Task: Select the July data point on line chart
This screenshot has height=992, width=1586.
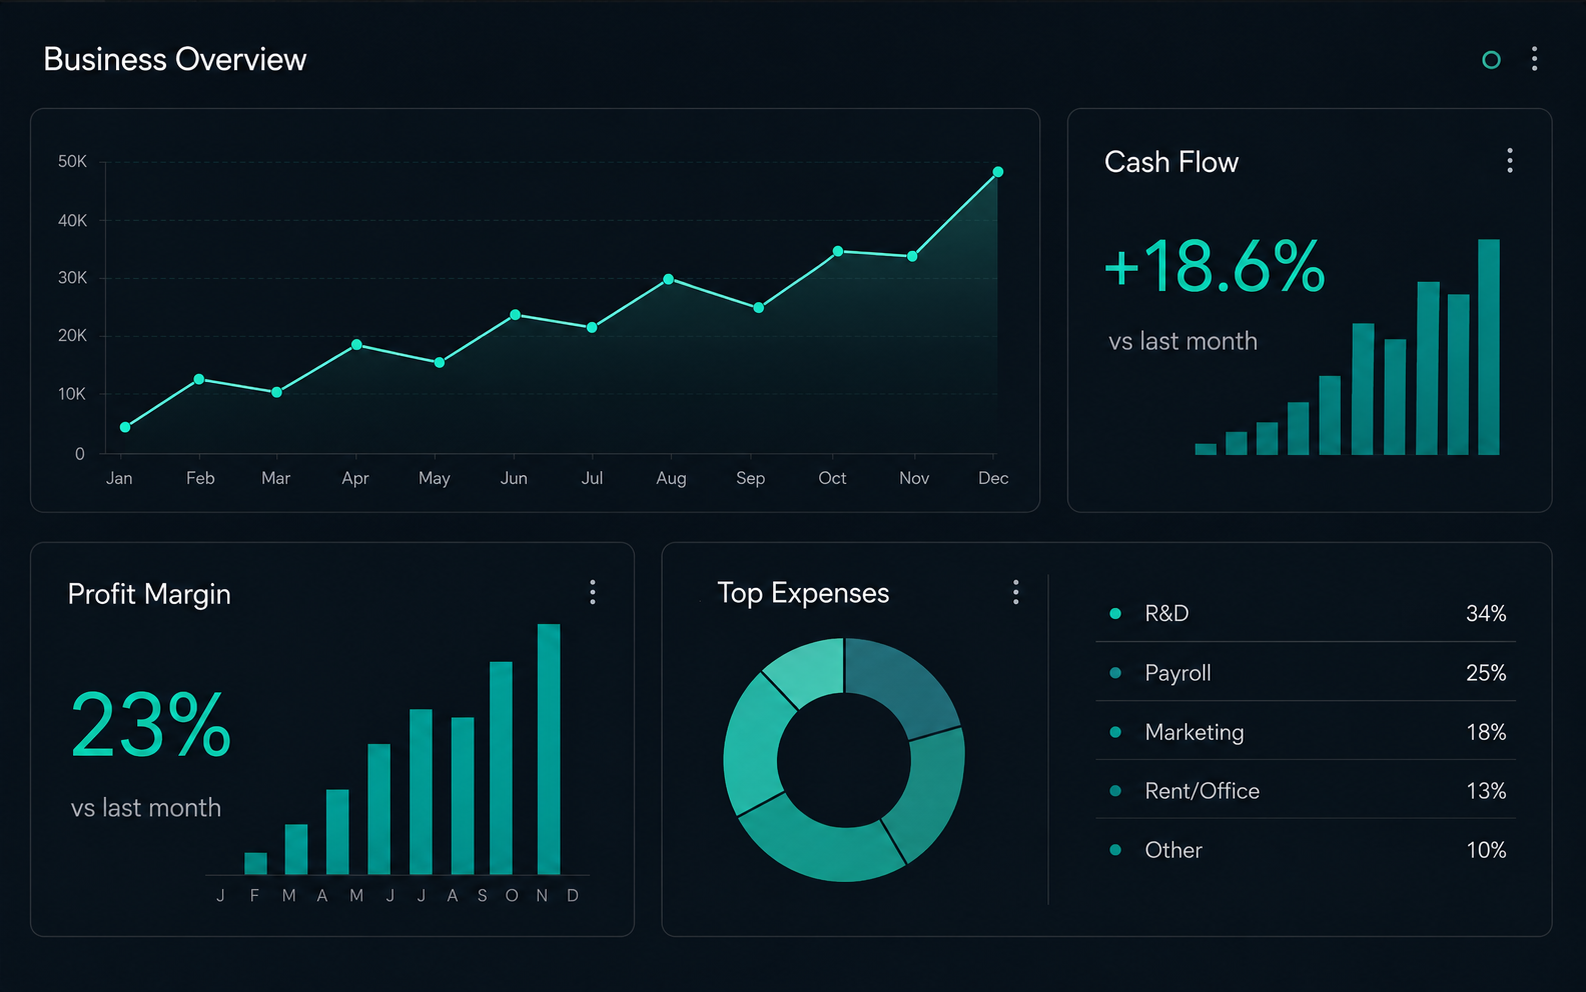Action: pos(592,327)
